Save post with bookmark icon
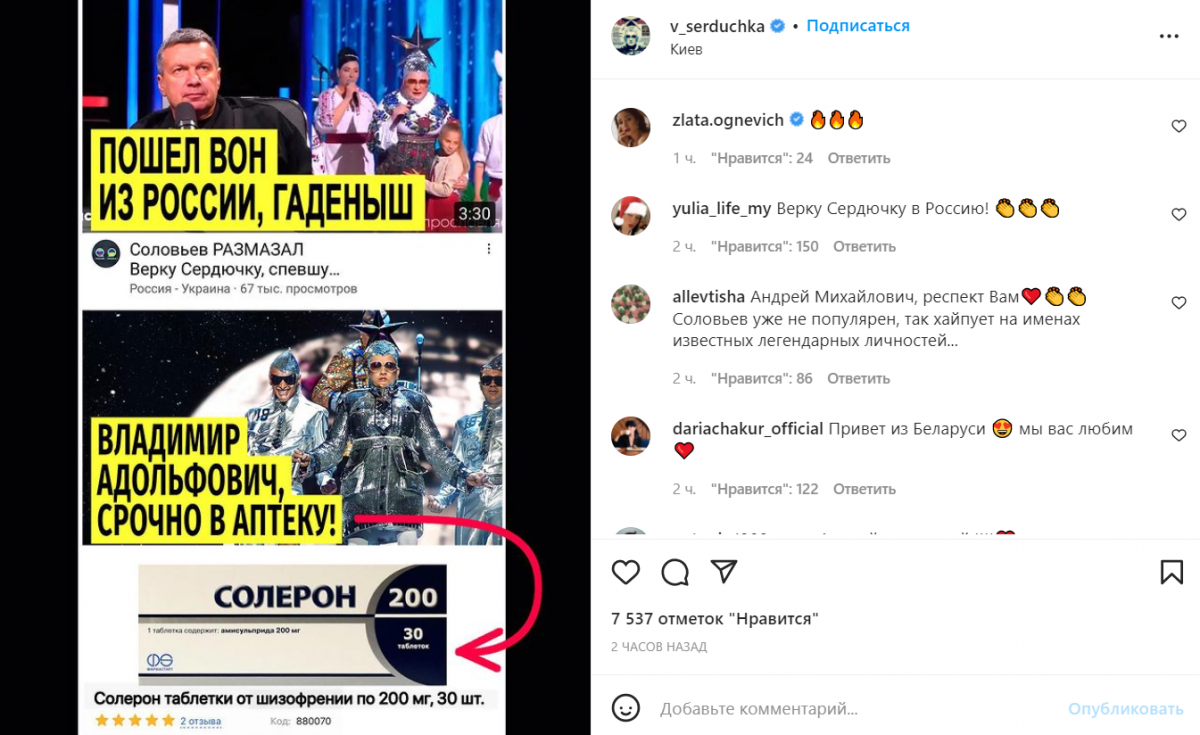This screenshot has width=1200, height=735. point(1172,572)
